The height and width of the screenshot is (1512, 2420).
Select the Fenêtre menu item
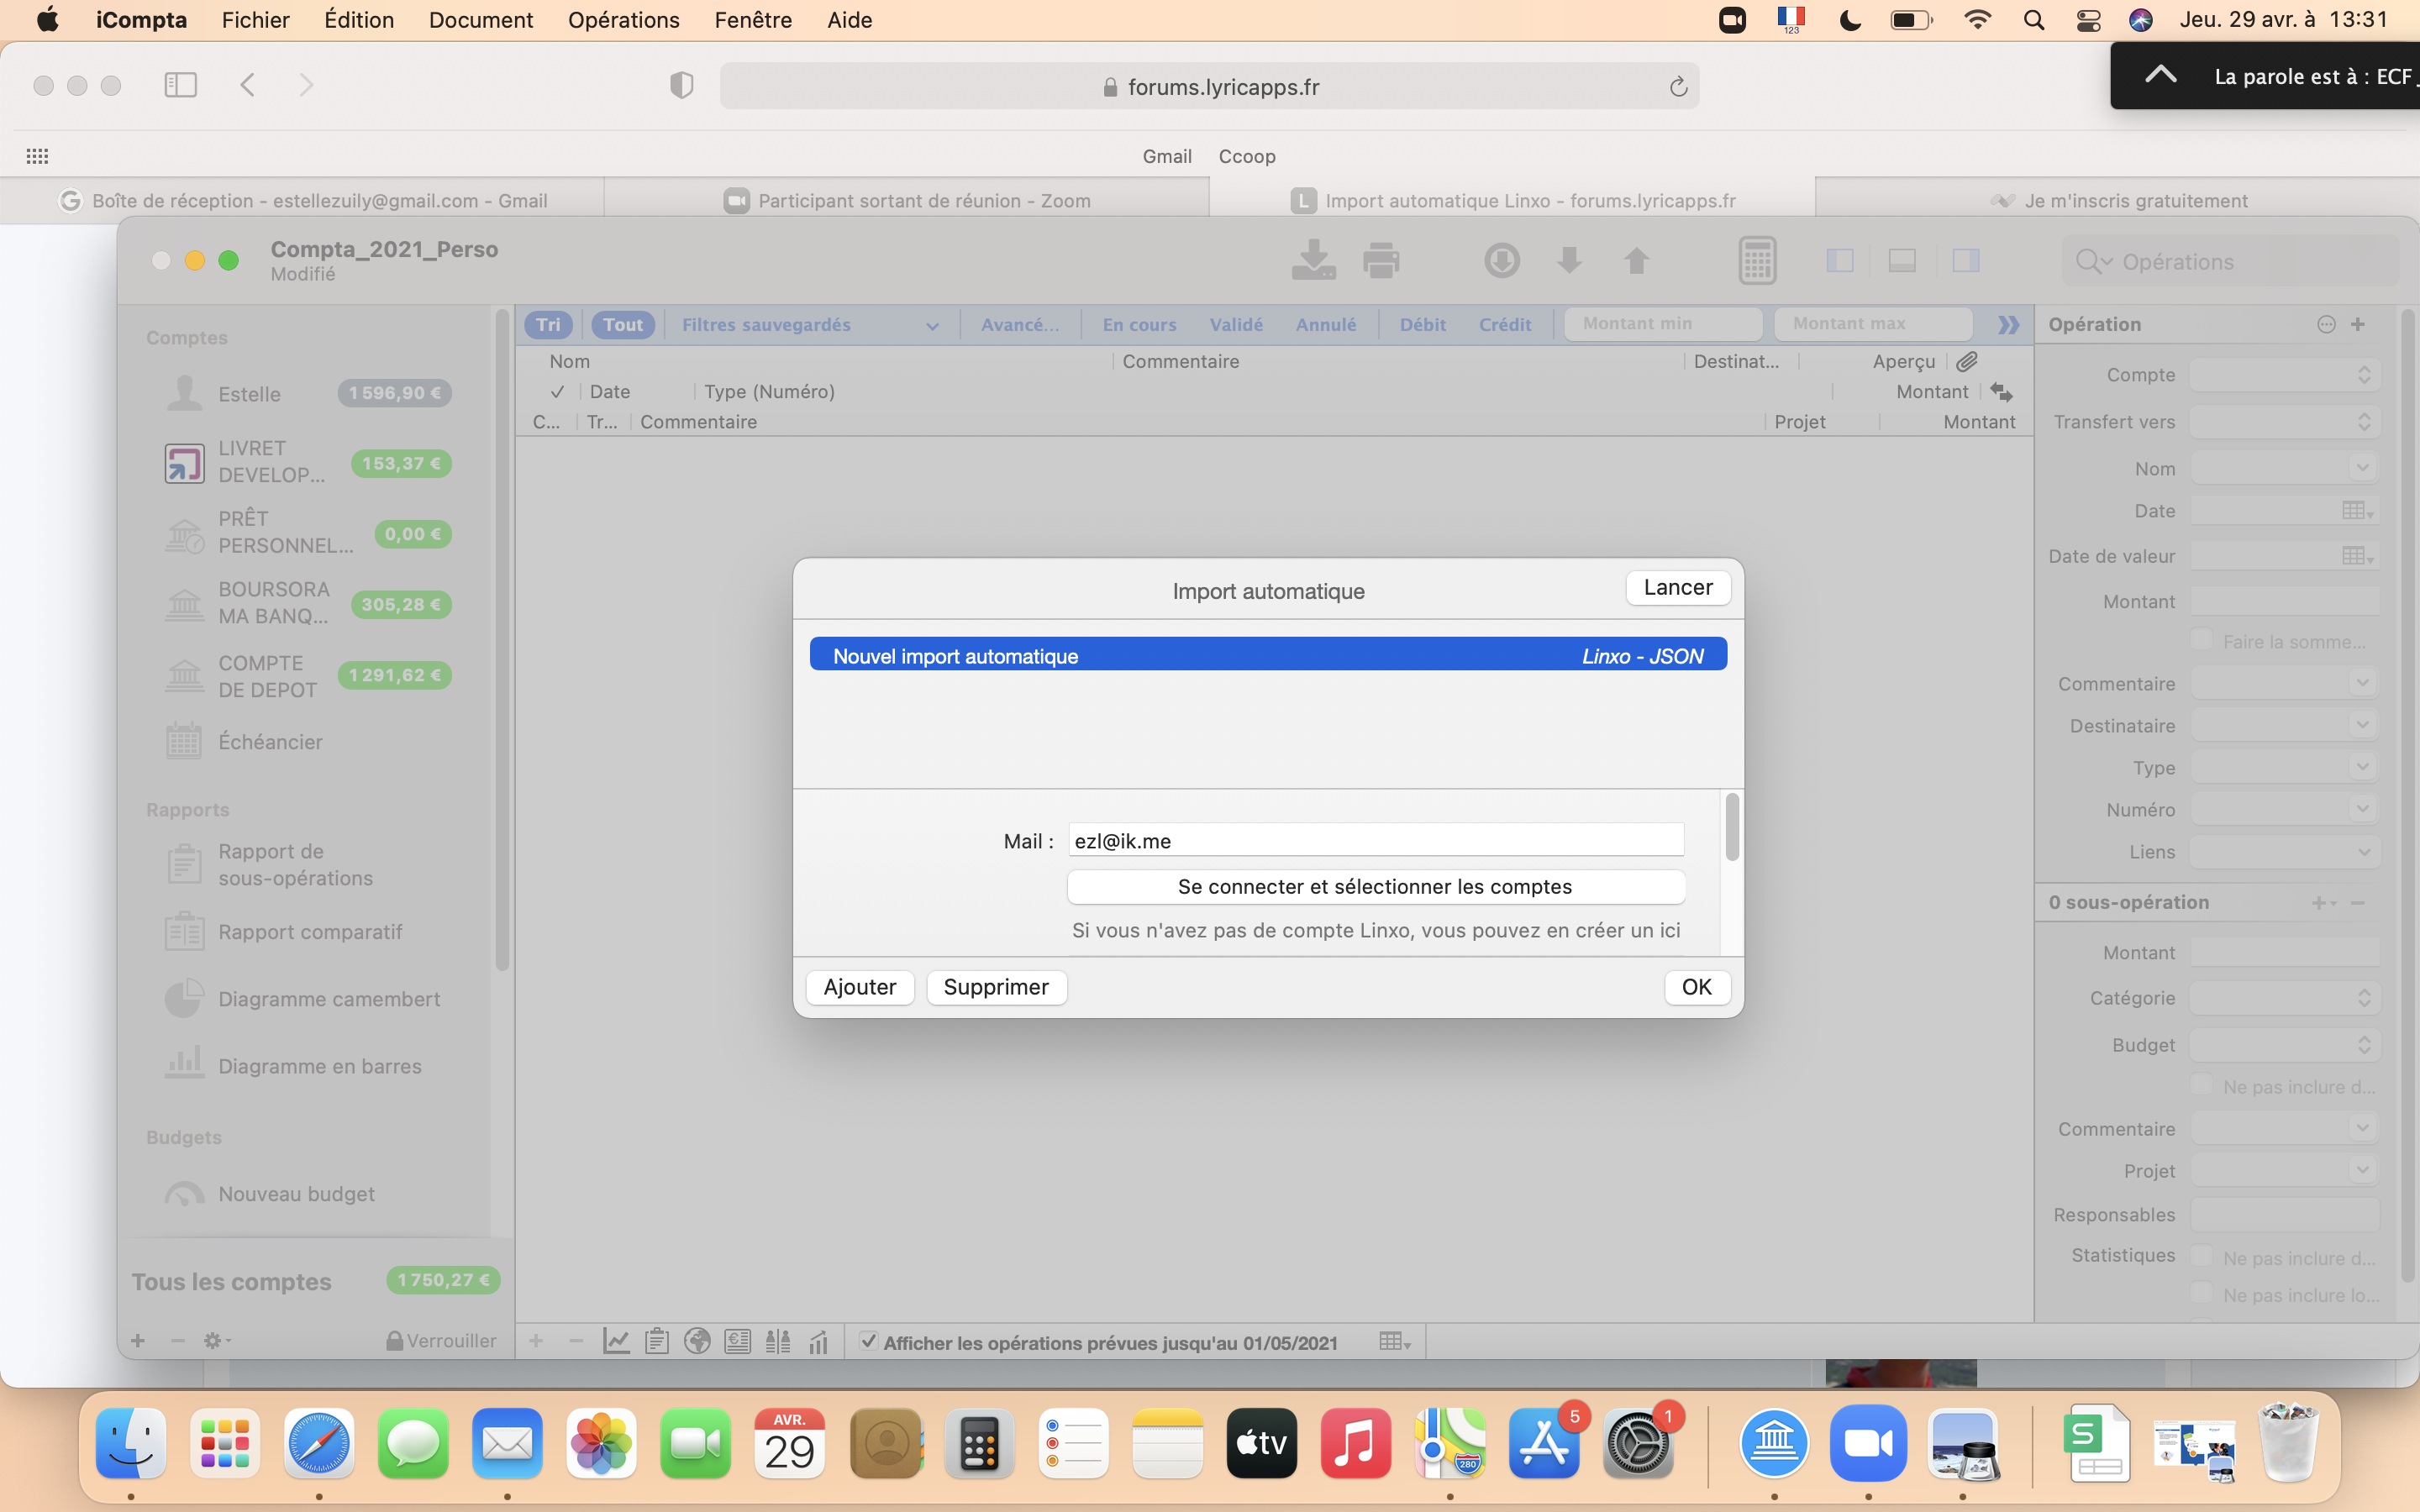(755, 19)
